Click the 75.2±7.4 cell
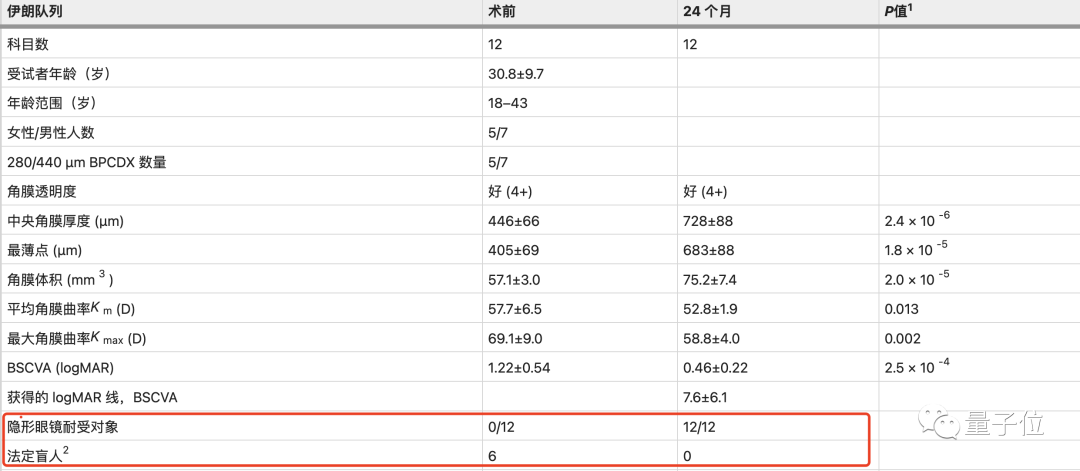Image resolution: width=1080 pixels, height=471 pixels. 711,280
